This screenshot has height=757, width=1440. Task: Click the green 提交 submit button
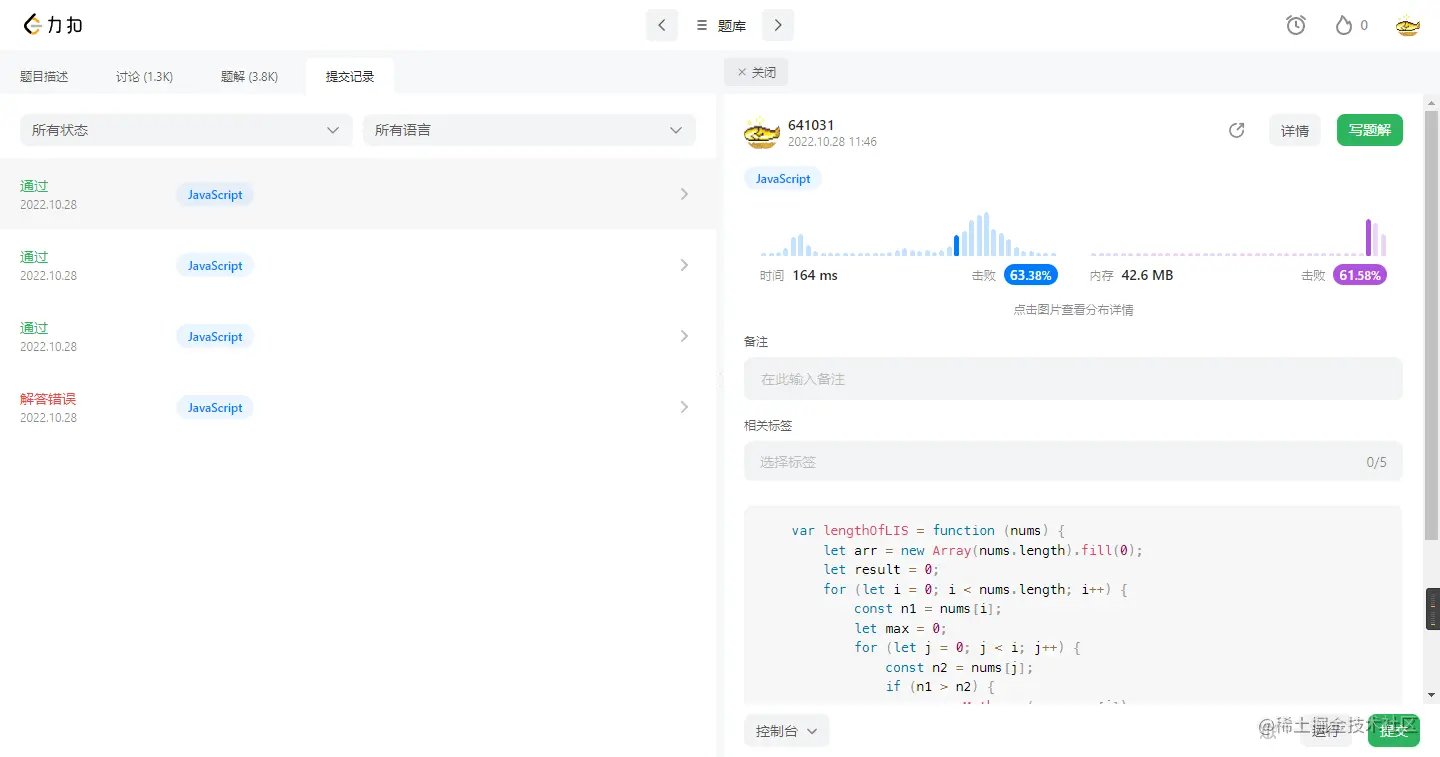(x=1394, y=731)
